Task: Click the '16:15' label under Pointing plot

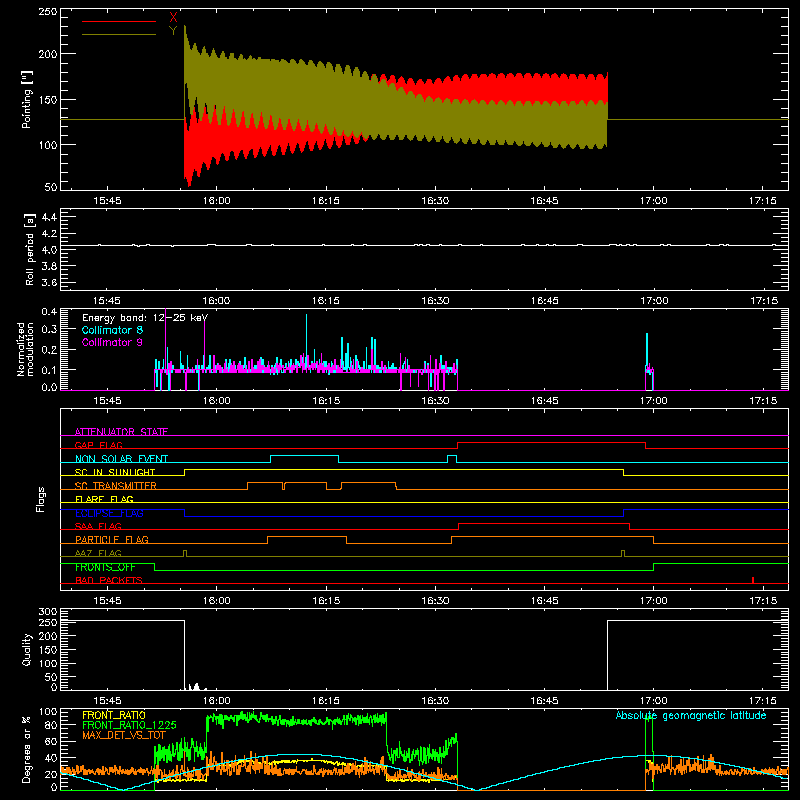Action: [326, 201]
